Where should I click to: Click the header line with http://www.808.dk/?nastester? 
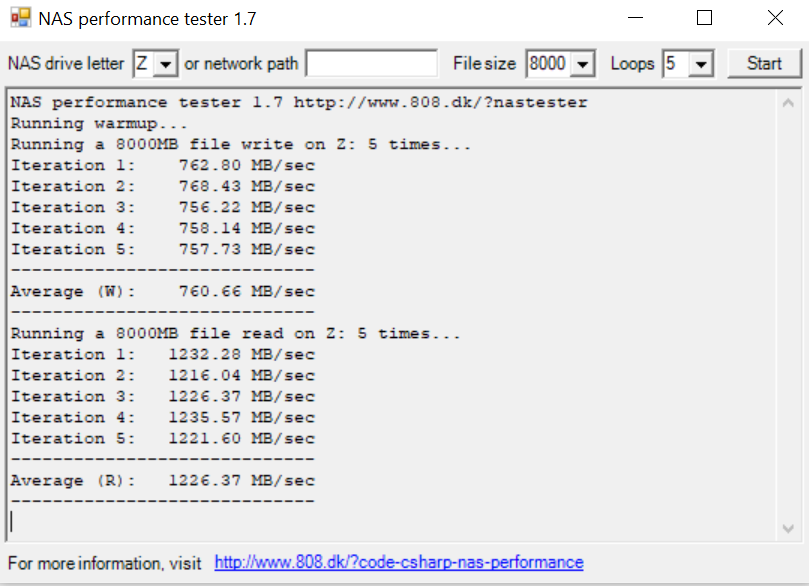[x=299, y=103]
